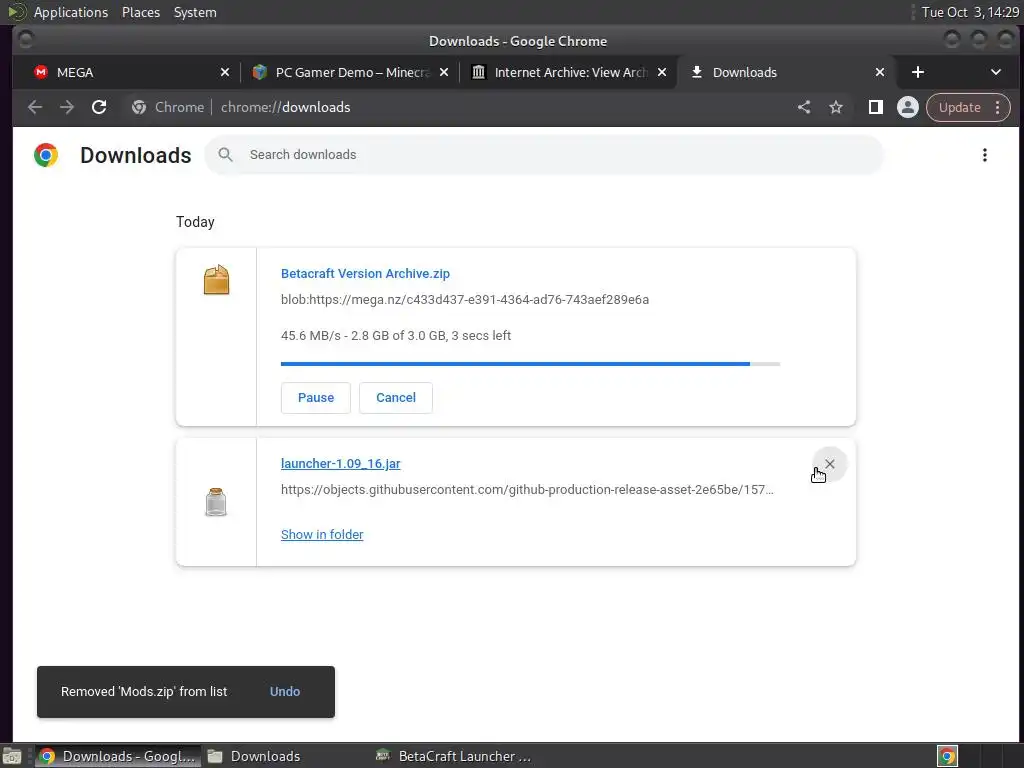Switch to the Internet Archive tab

click(x=568, y=72)
